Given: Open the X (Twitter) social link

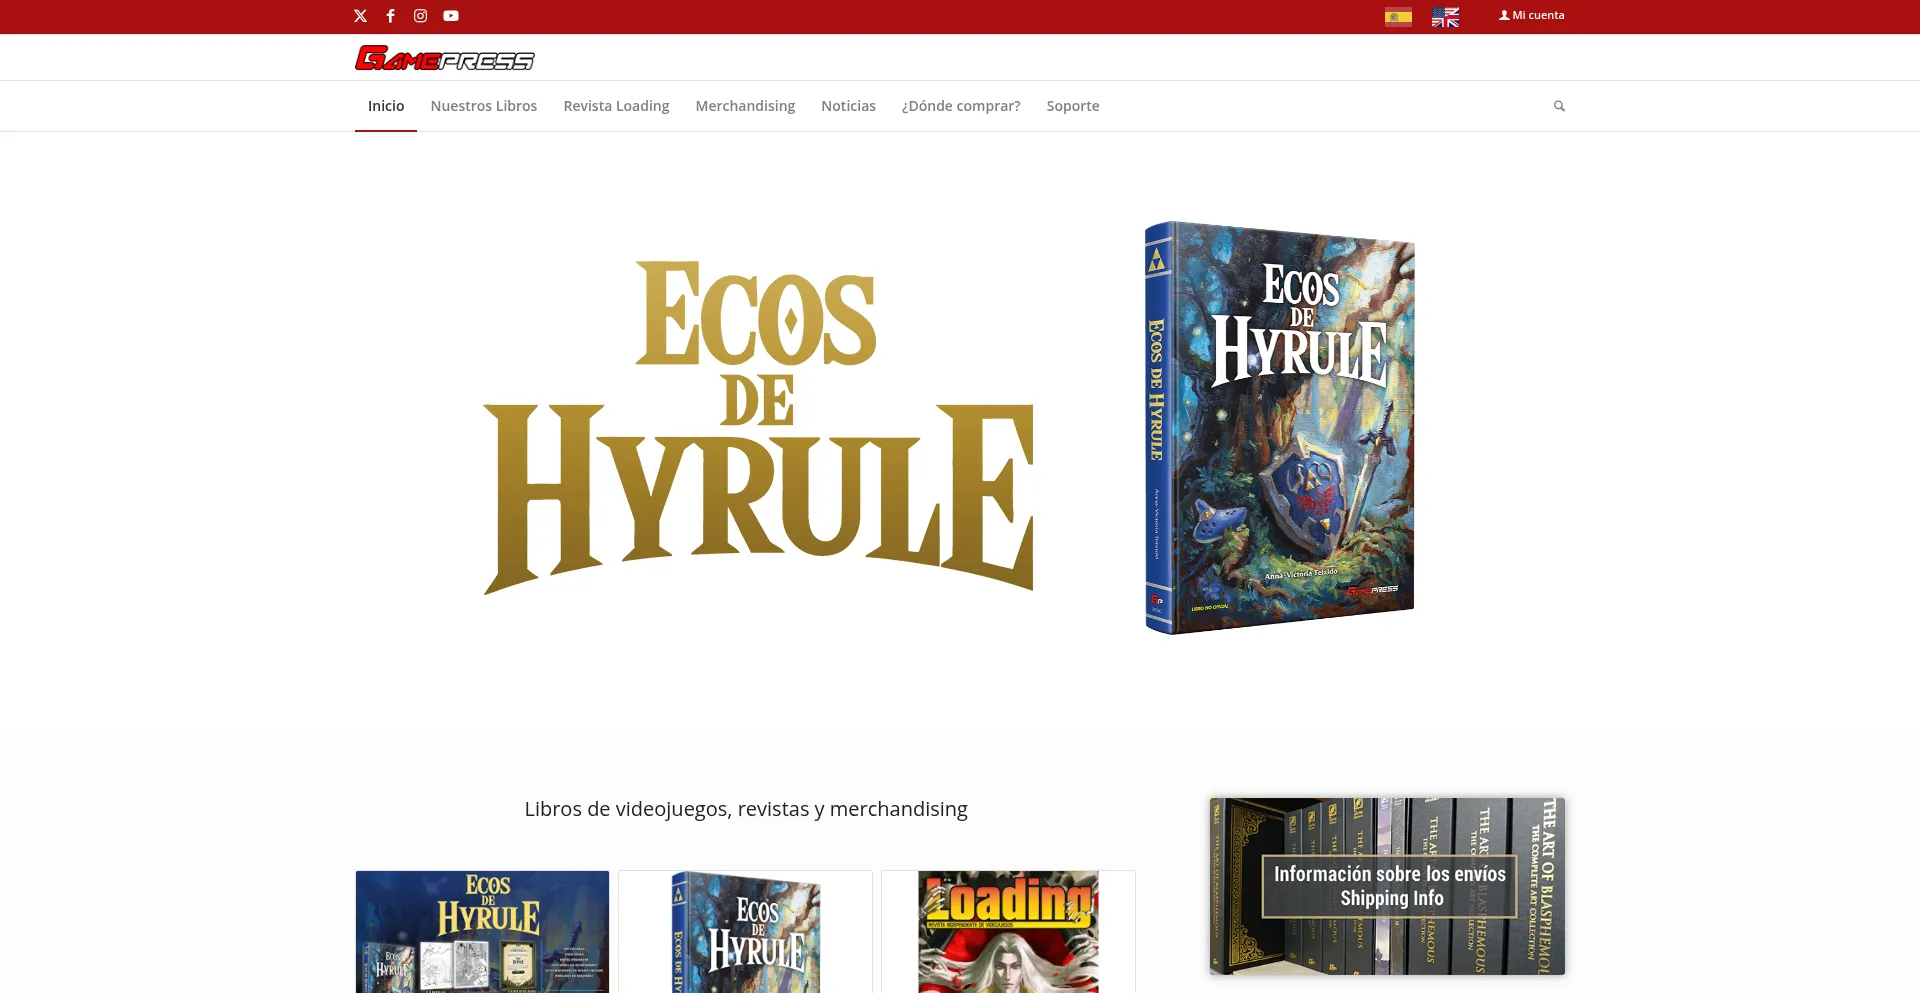Looking at the screenshot, I should point(360,16).
